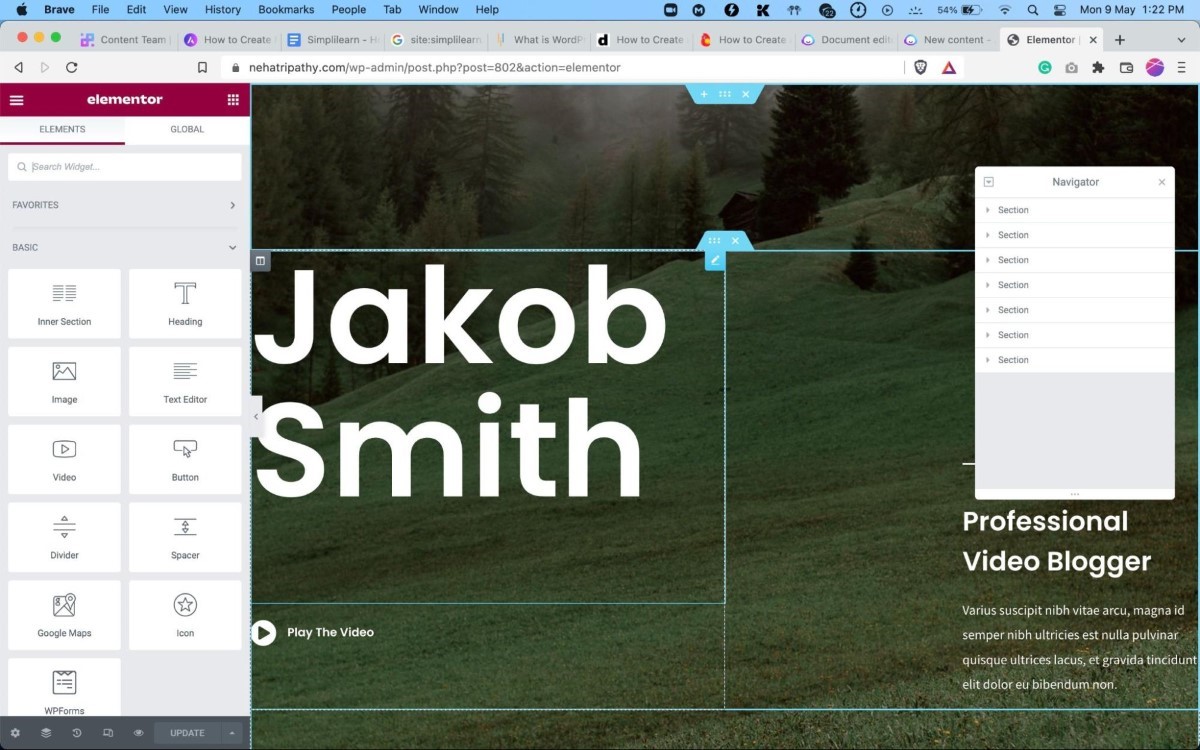The height and width of the screenshot is (750, 1200).
Task: Open the Elementor hamburger menu
Action: (16, 100)
